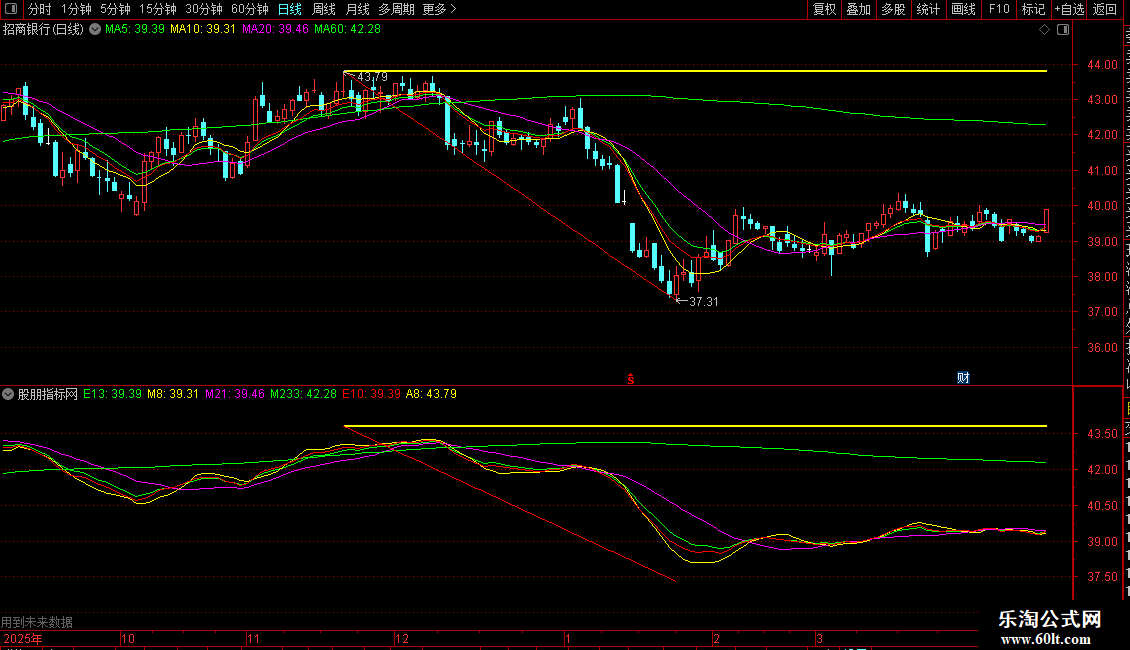Click the 复权 adjustment button
Viewport: 1130px width, 650px height.
pos(824,9)
